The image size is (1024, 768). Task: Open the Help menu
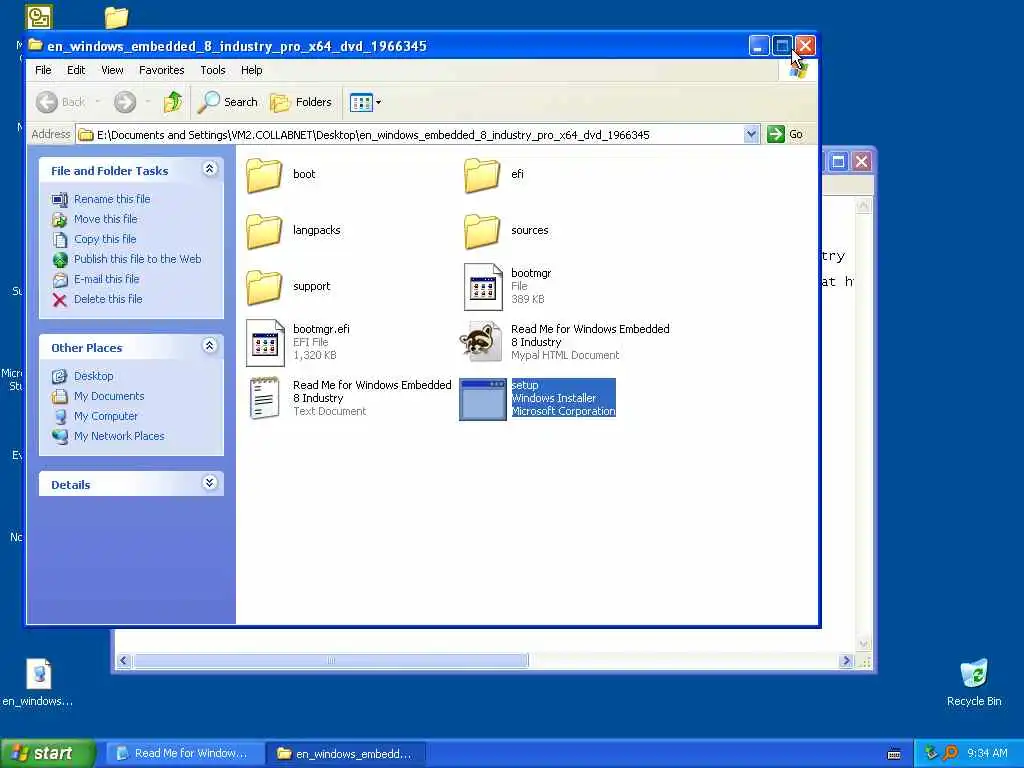[x=251, y=70]
